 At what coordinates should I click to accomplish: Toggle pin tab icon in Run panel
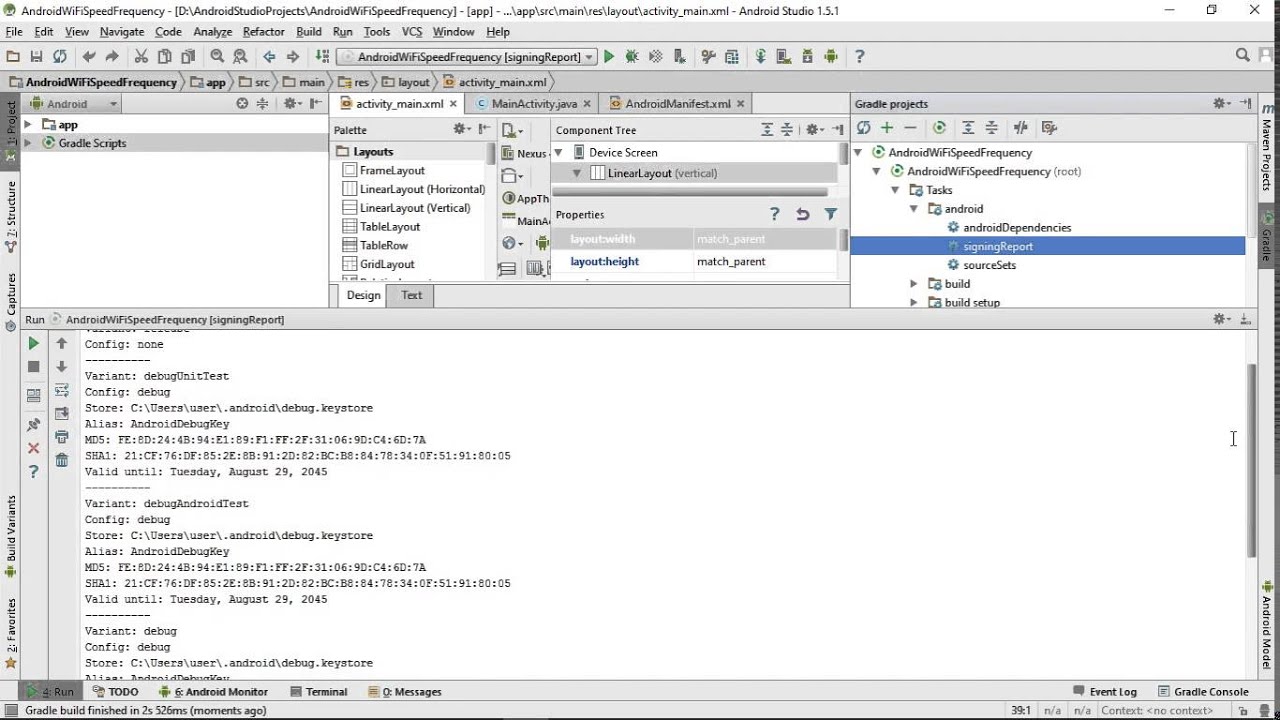click(x=33, y=425)
